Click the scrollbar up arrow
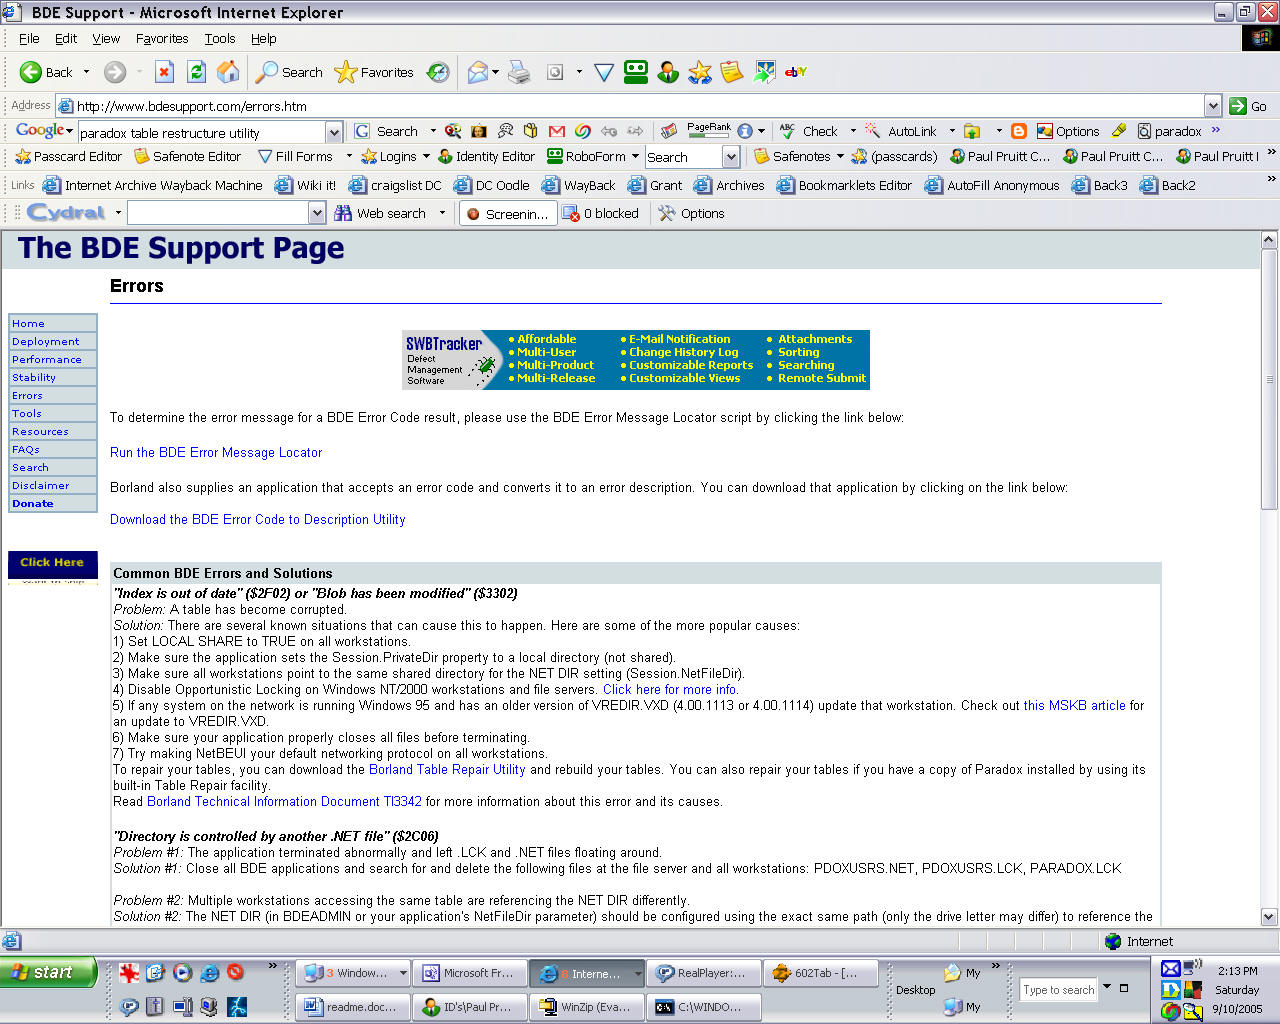This screenshot has width=1280, height=1024. tap(1269, 240)
